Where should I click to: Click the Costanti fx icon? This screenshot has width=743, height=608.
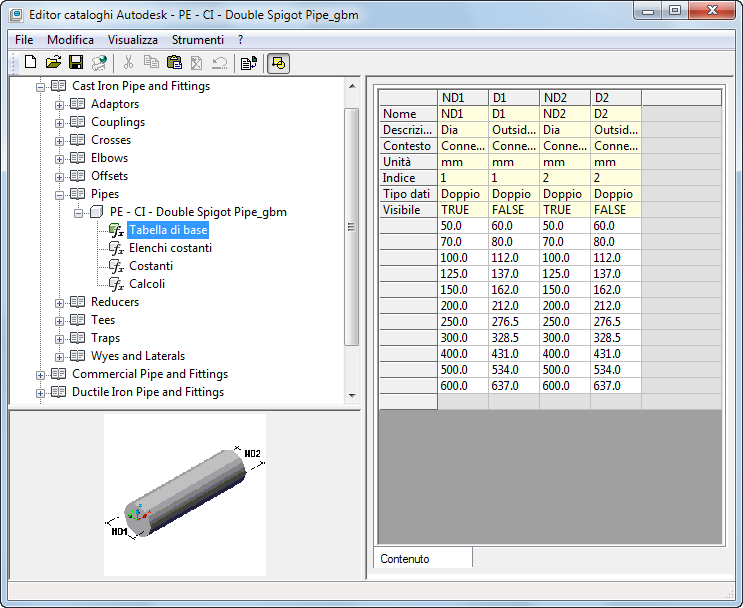click(x=117, y=267)
